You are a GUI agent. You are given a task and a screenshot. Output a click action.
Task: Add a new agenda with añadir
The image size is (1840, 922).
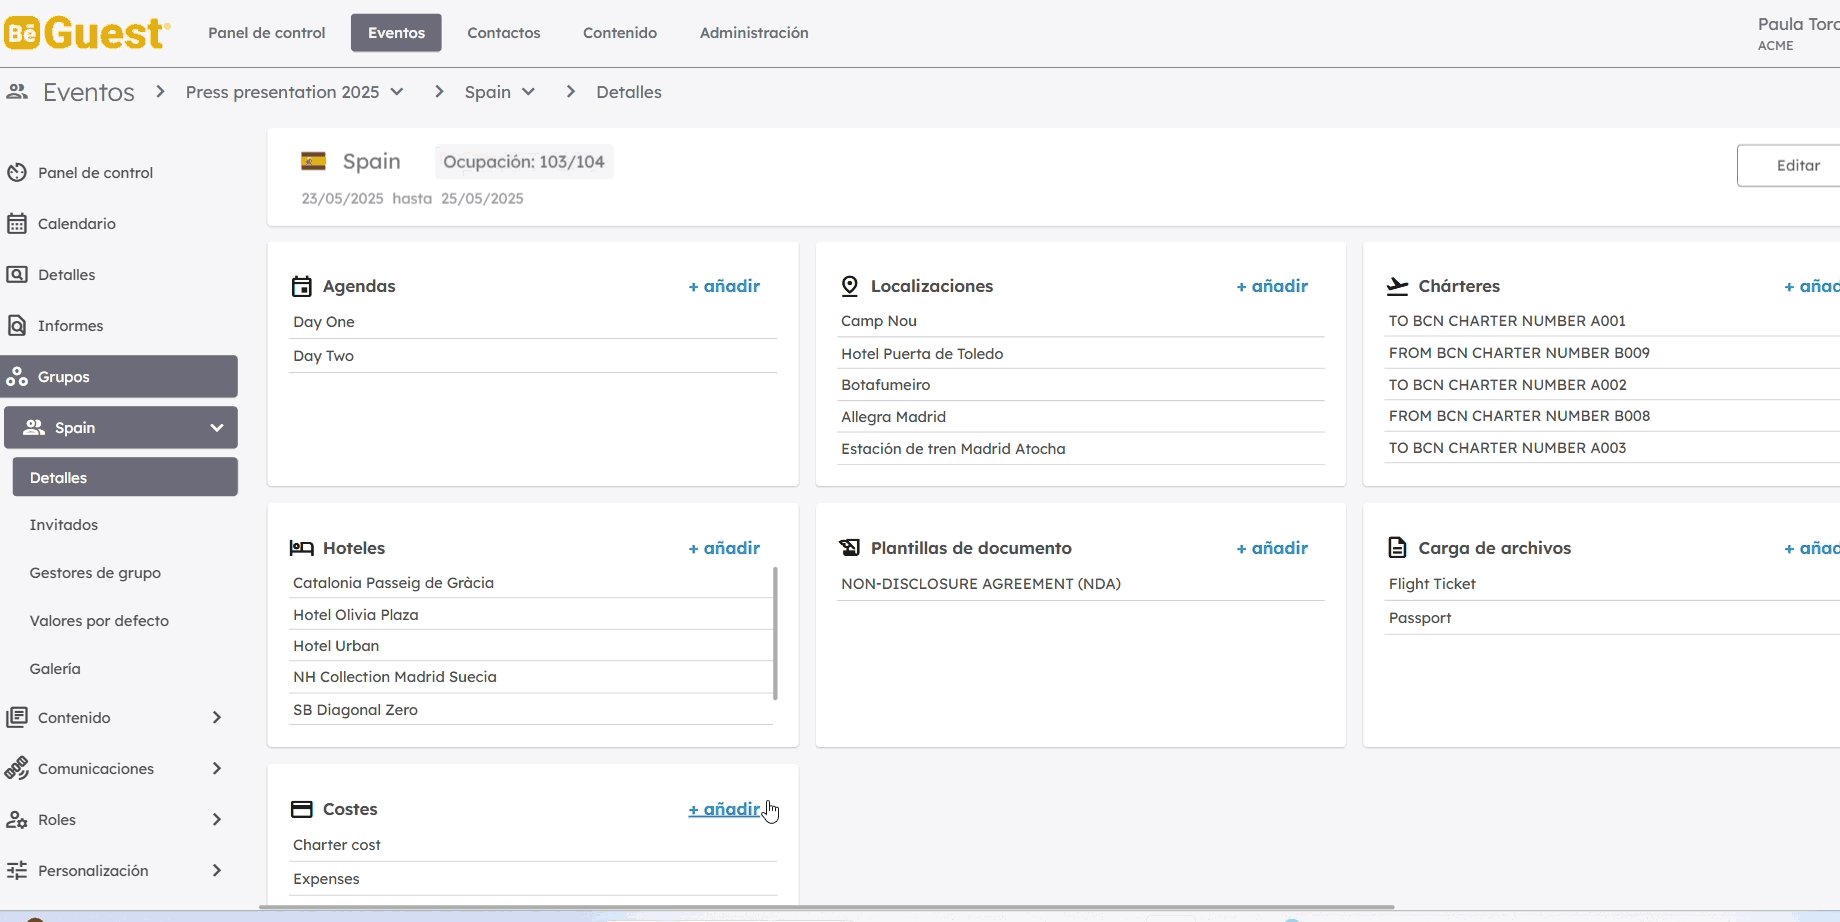click(x=724, y=286)
